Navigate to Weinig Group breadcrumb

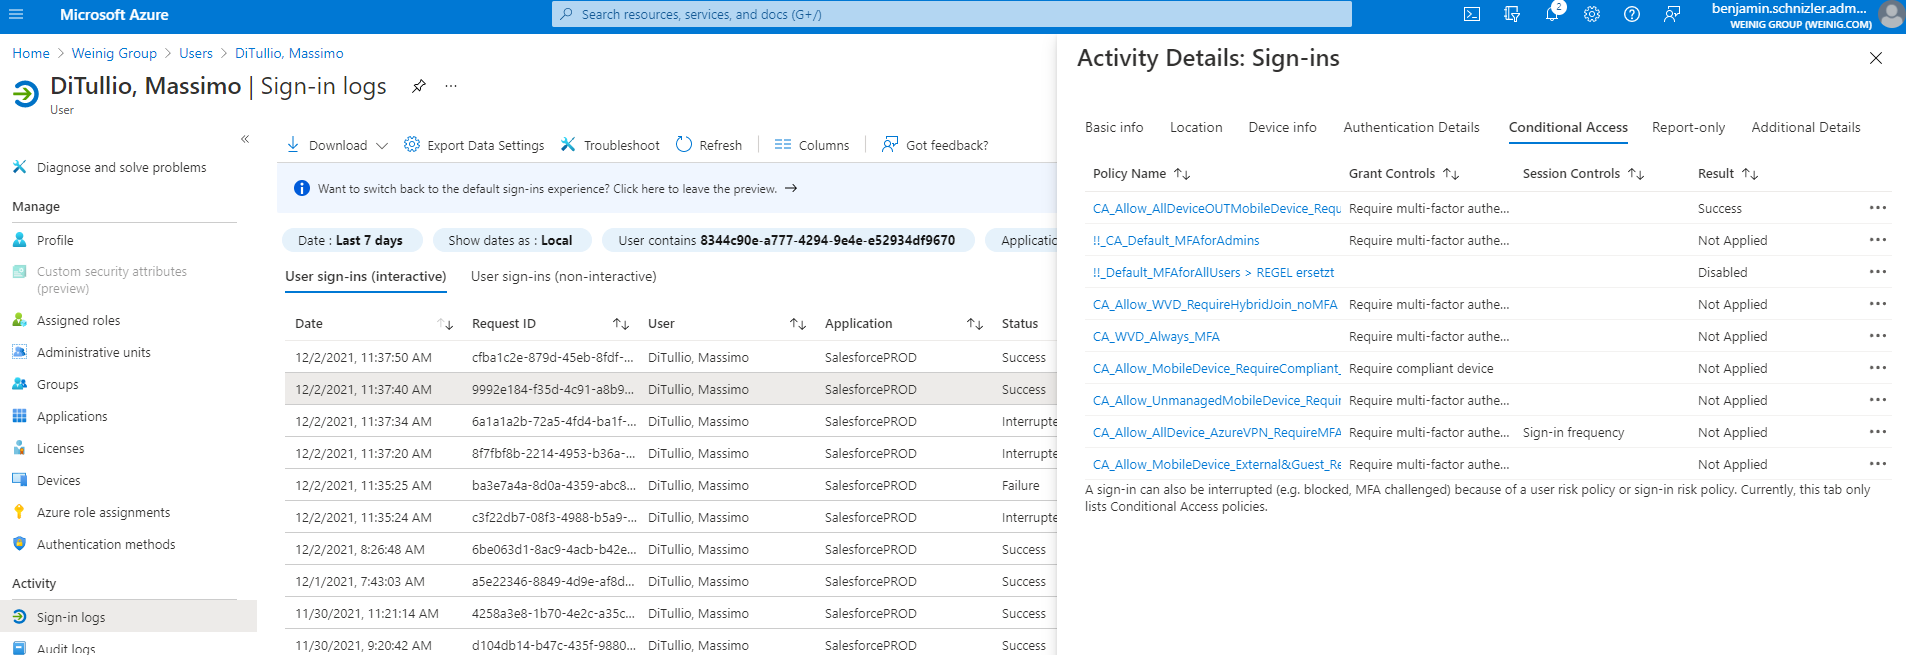coord(114,53)
